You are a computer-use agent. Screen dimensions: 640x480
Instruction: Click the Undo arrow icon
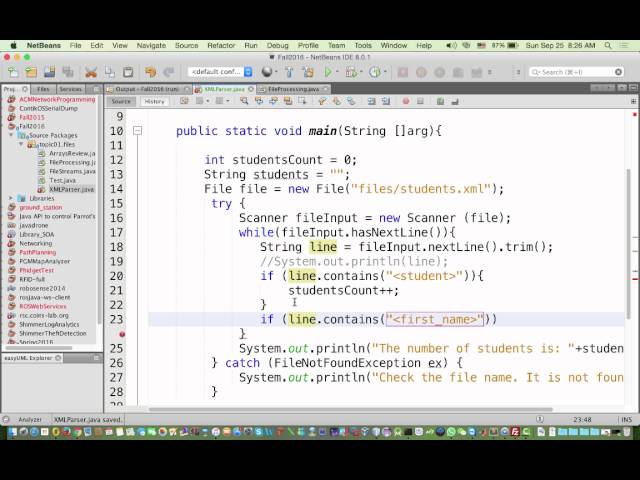click(150, 72)
